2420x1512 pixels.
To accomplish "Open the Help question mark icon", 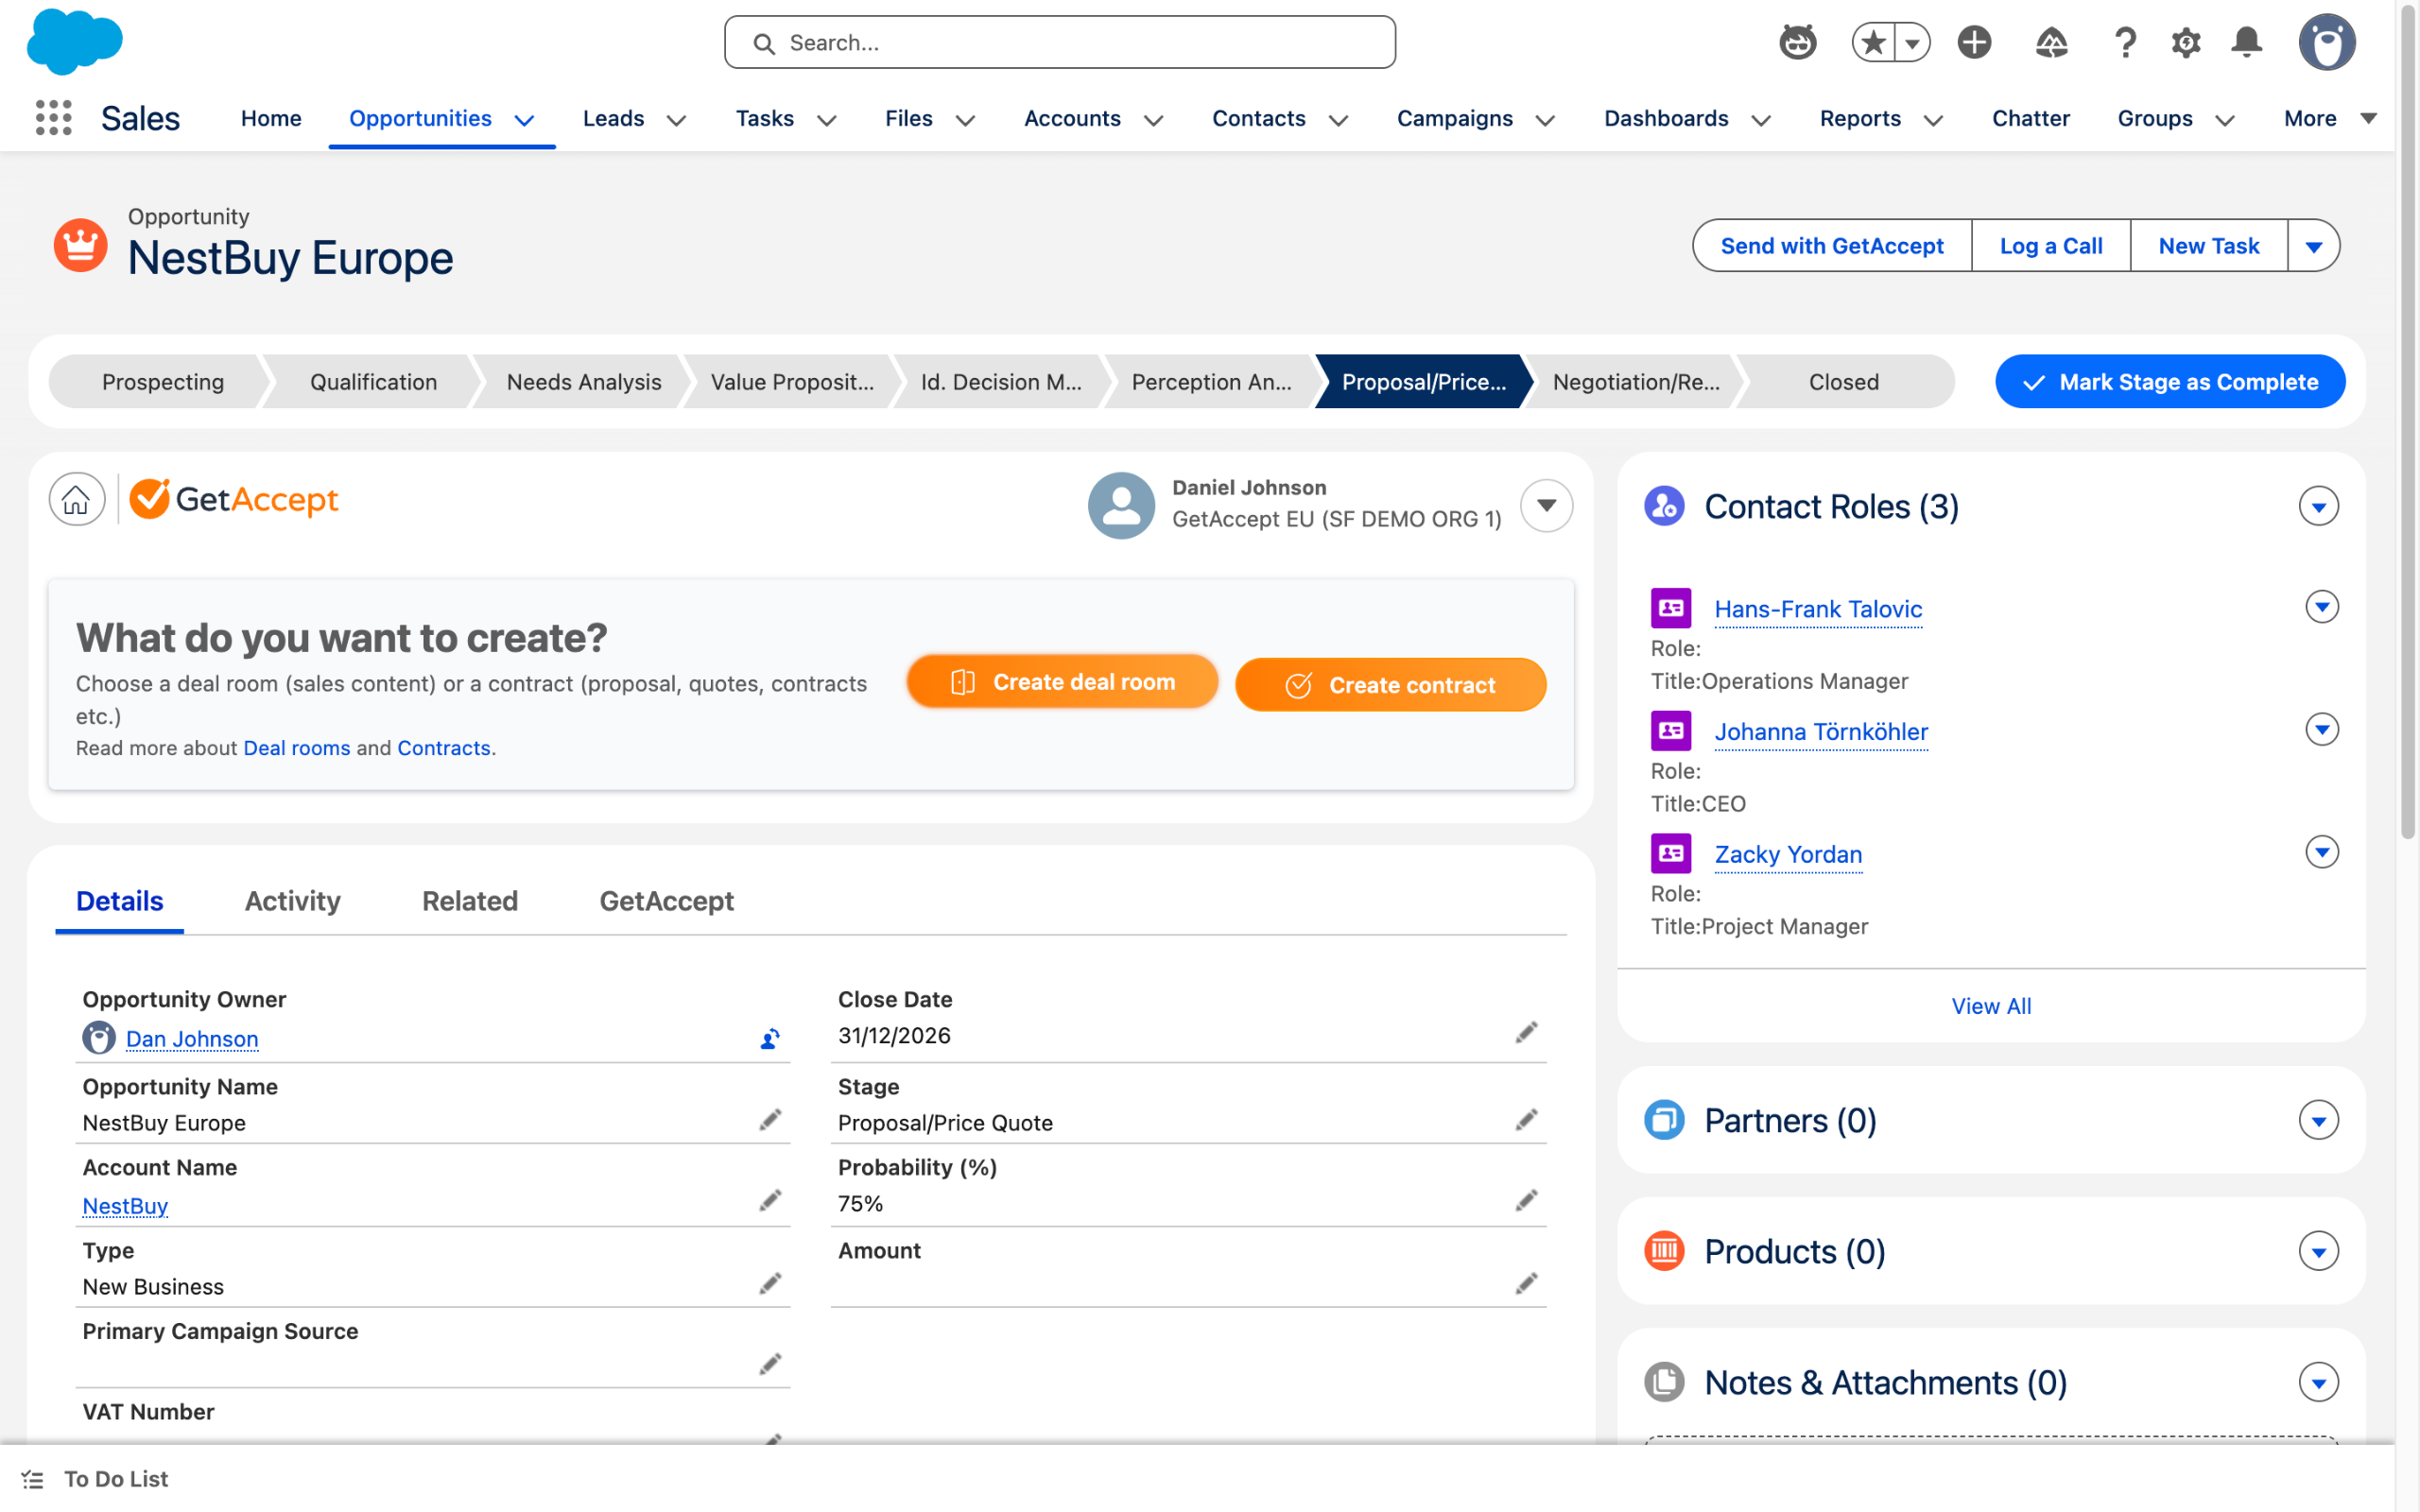I will [x=2125, y=43].
